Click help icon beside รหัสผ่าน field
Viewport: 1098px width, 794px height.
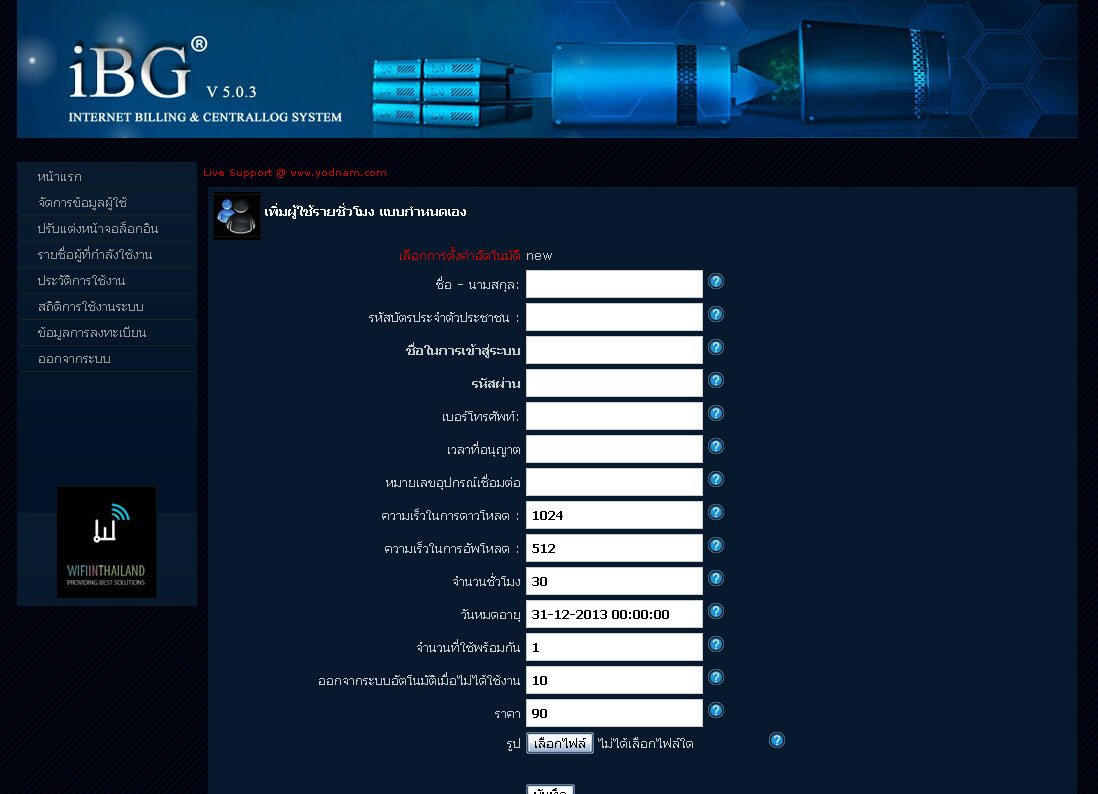point(716,380)
